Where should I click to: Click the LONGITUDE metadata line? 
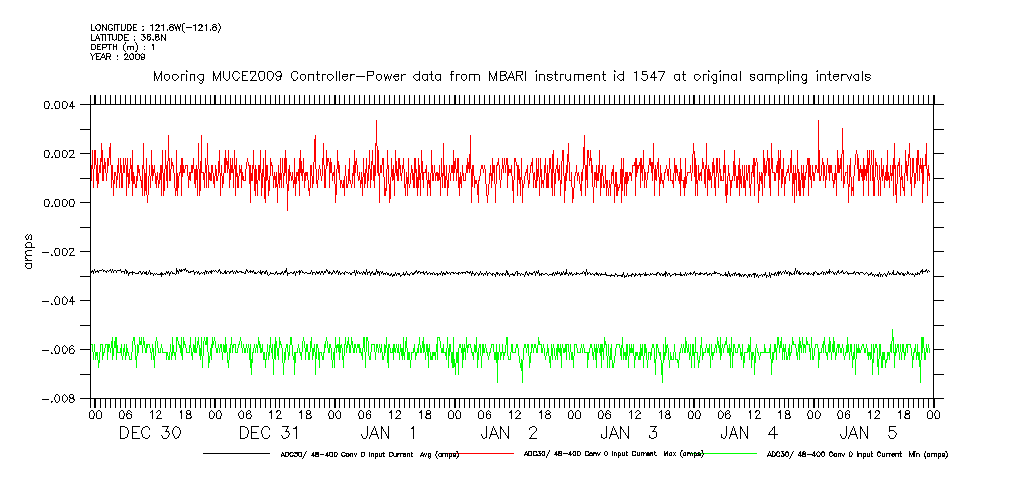pos(155,28)
